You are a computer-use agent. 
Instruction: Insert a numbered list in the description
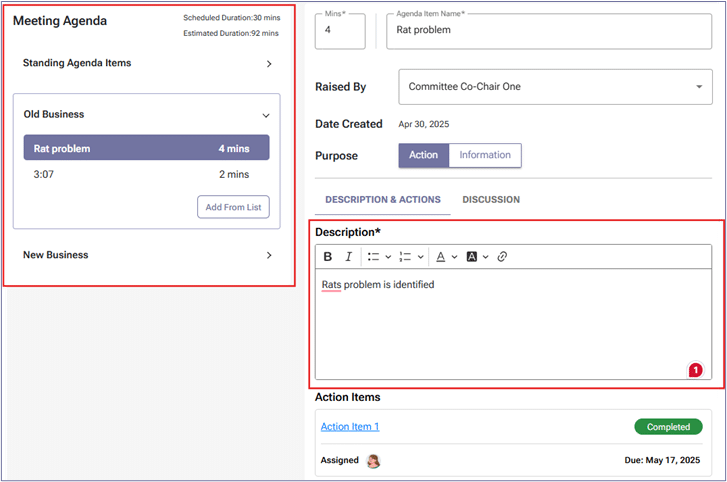click(x=406, y=257)
